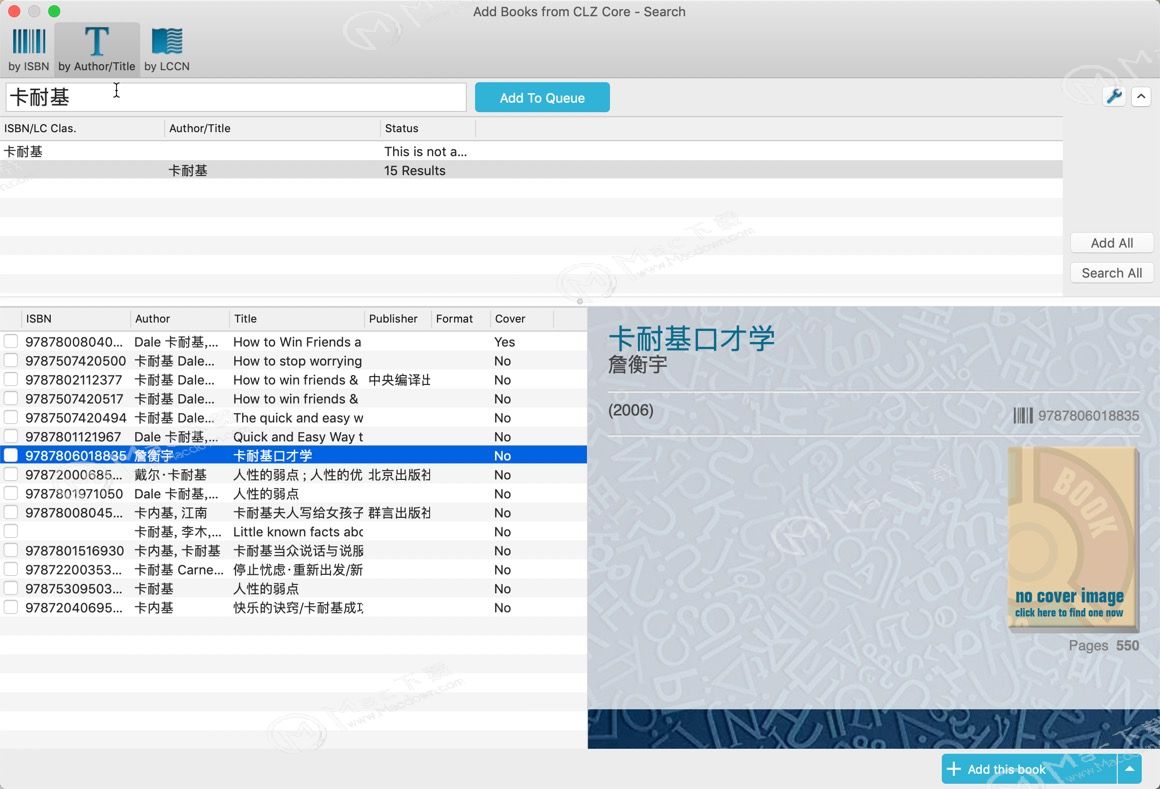Check the box for The quick and easy w

[x=11, y=418]
